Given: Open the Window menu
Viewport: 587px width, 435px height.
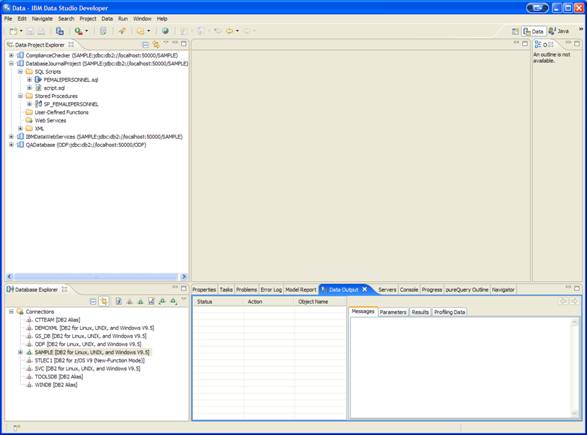Looking at the screenshot, I should click(142, 19).
